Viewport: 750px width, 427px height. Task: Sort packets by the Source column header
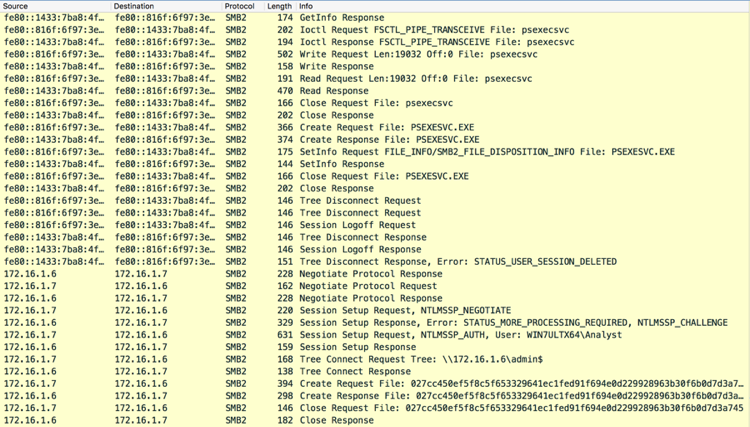coord(55,6)
